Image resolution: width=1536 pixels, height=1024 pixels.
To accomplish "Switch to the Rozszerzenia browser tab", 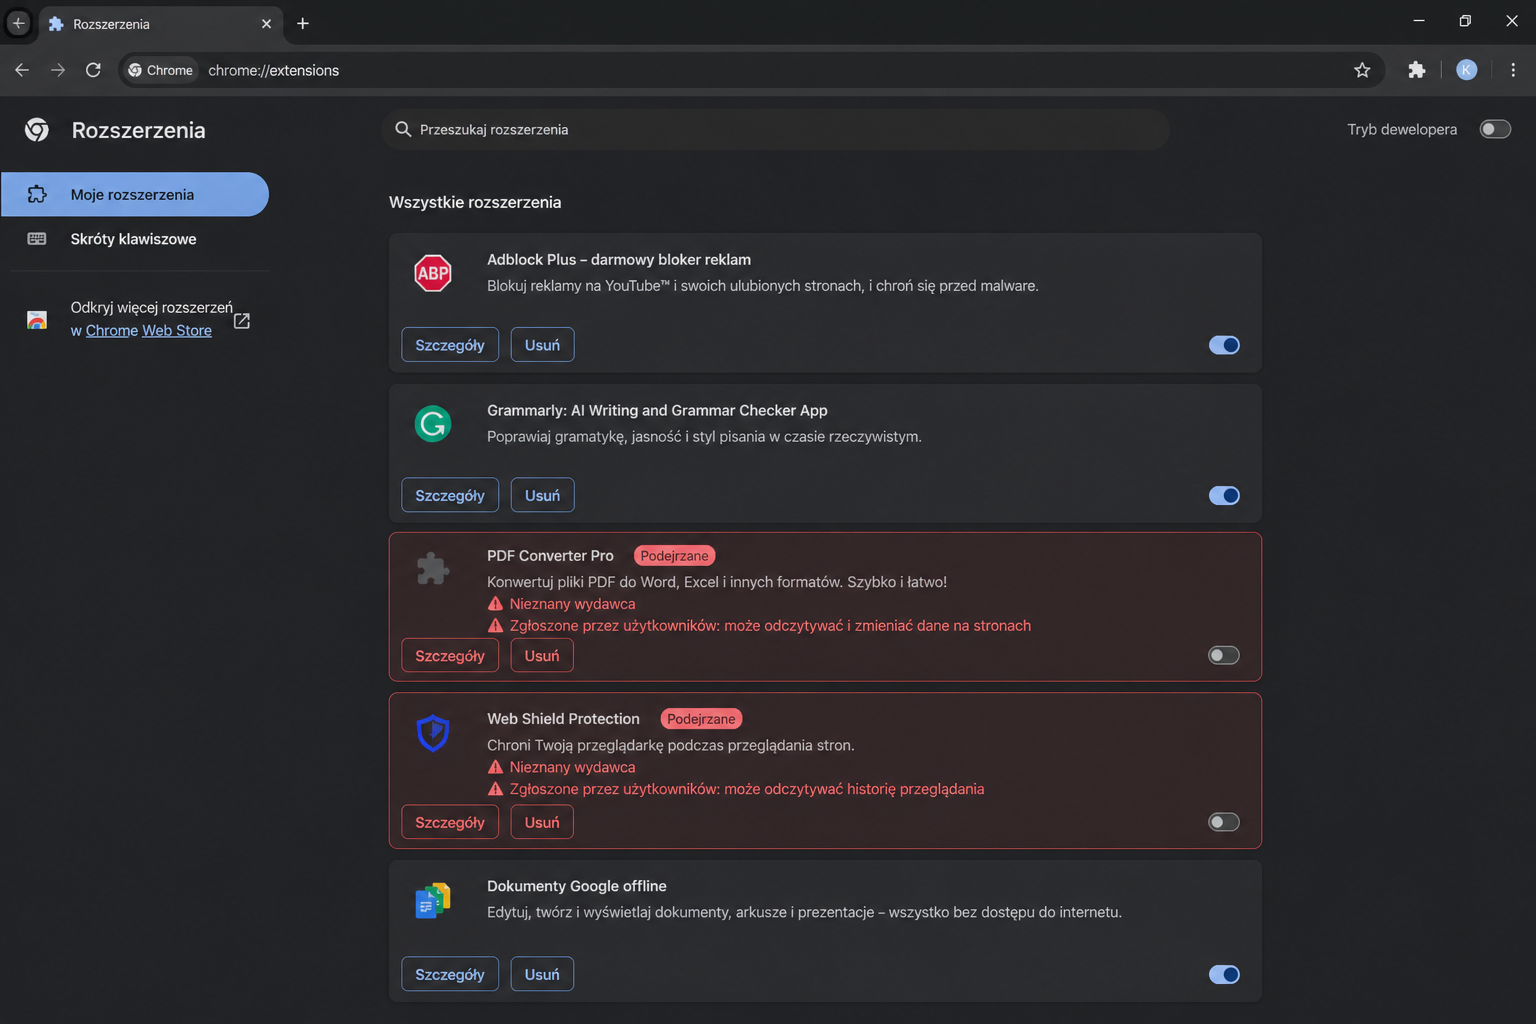I will [160, 23].
